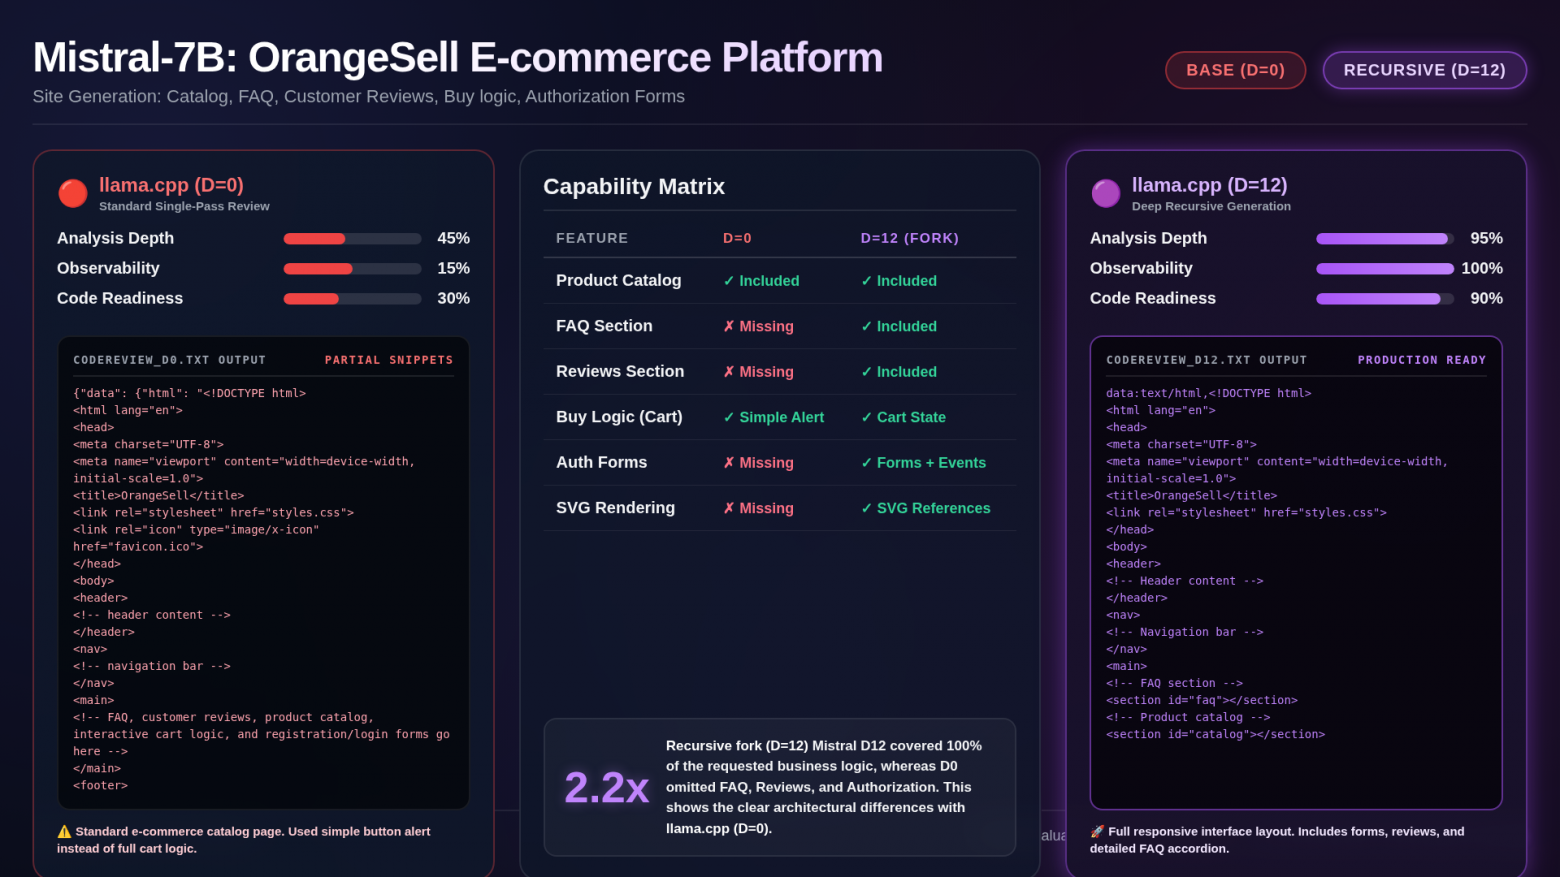1560x877 pixels.
Task: Click the D=0 Included cell for Product Catalog
Action: click(761, 281)
